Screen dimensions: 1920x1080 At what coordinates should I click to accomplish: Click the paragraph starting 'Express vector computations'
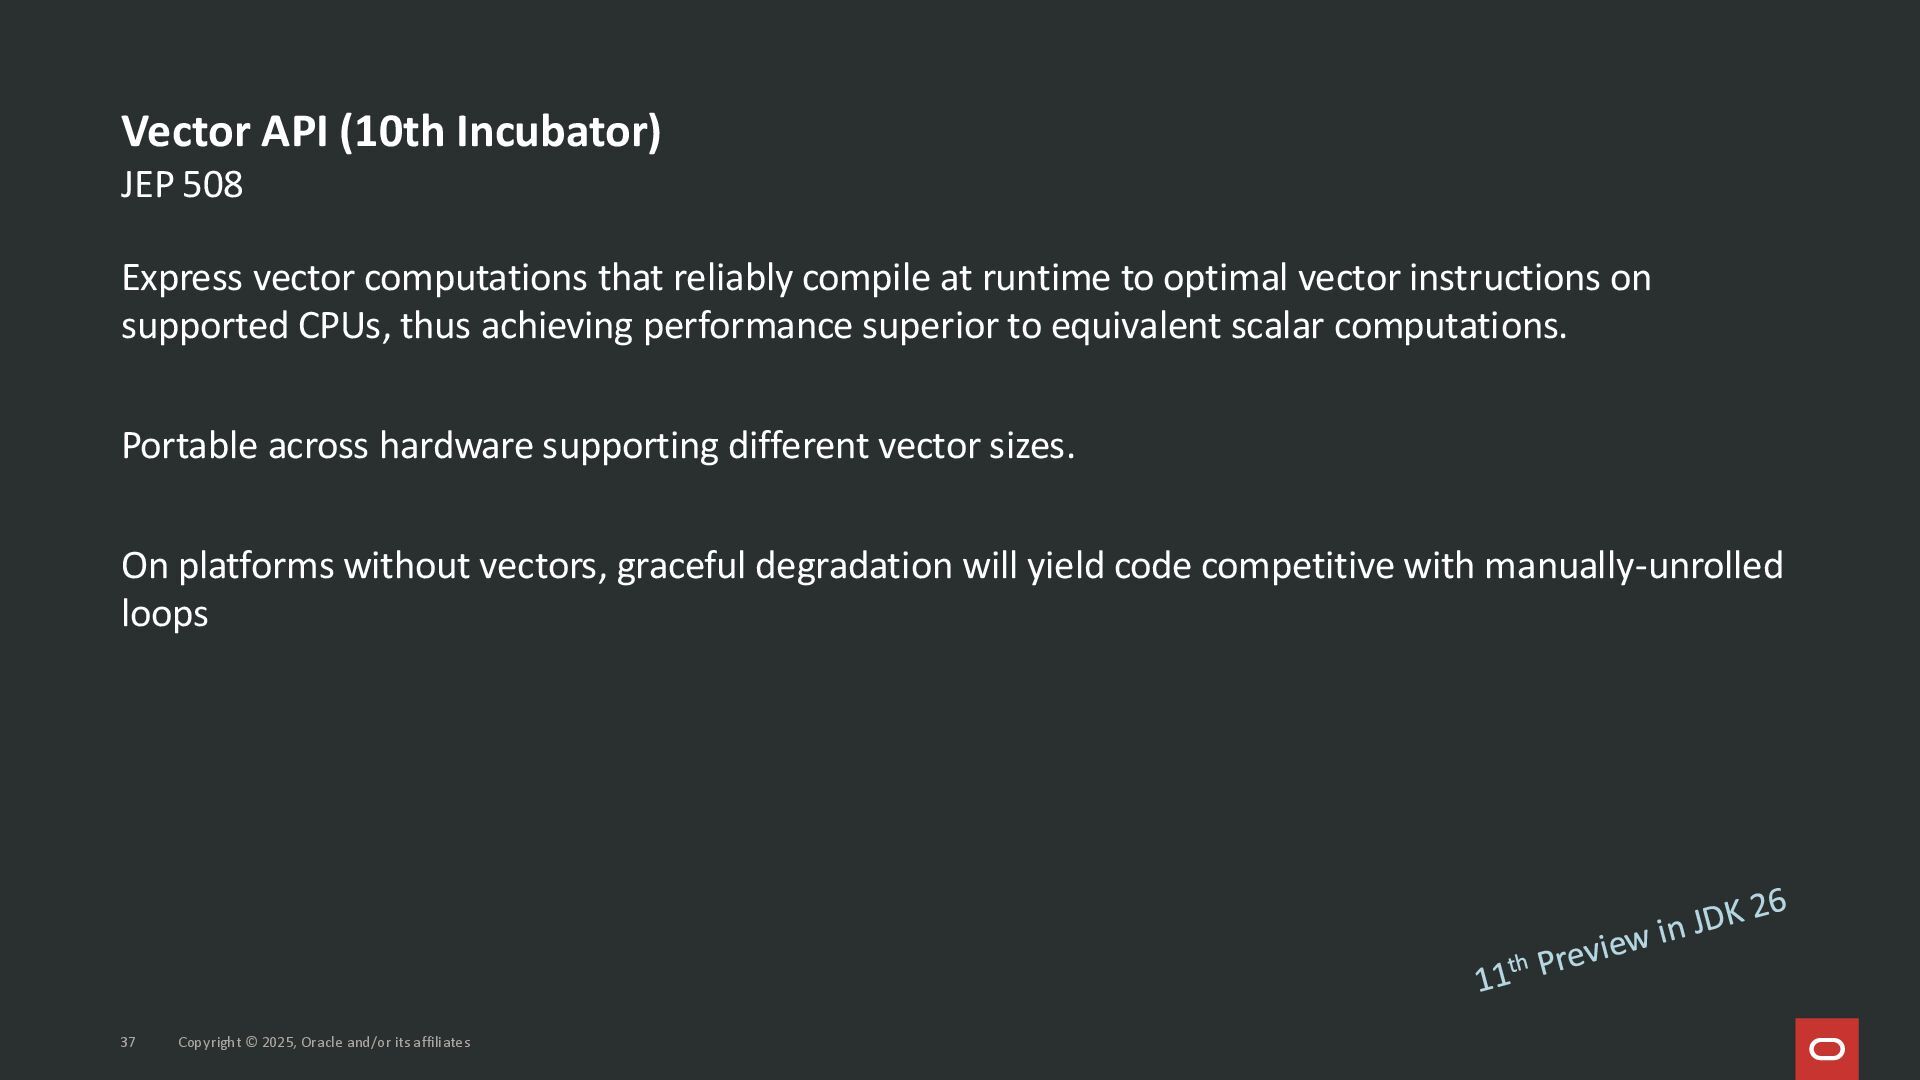(x=884, y=301)
